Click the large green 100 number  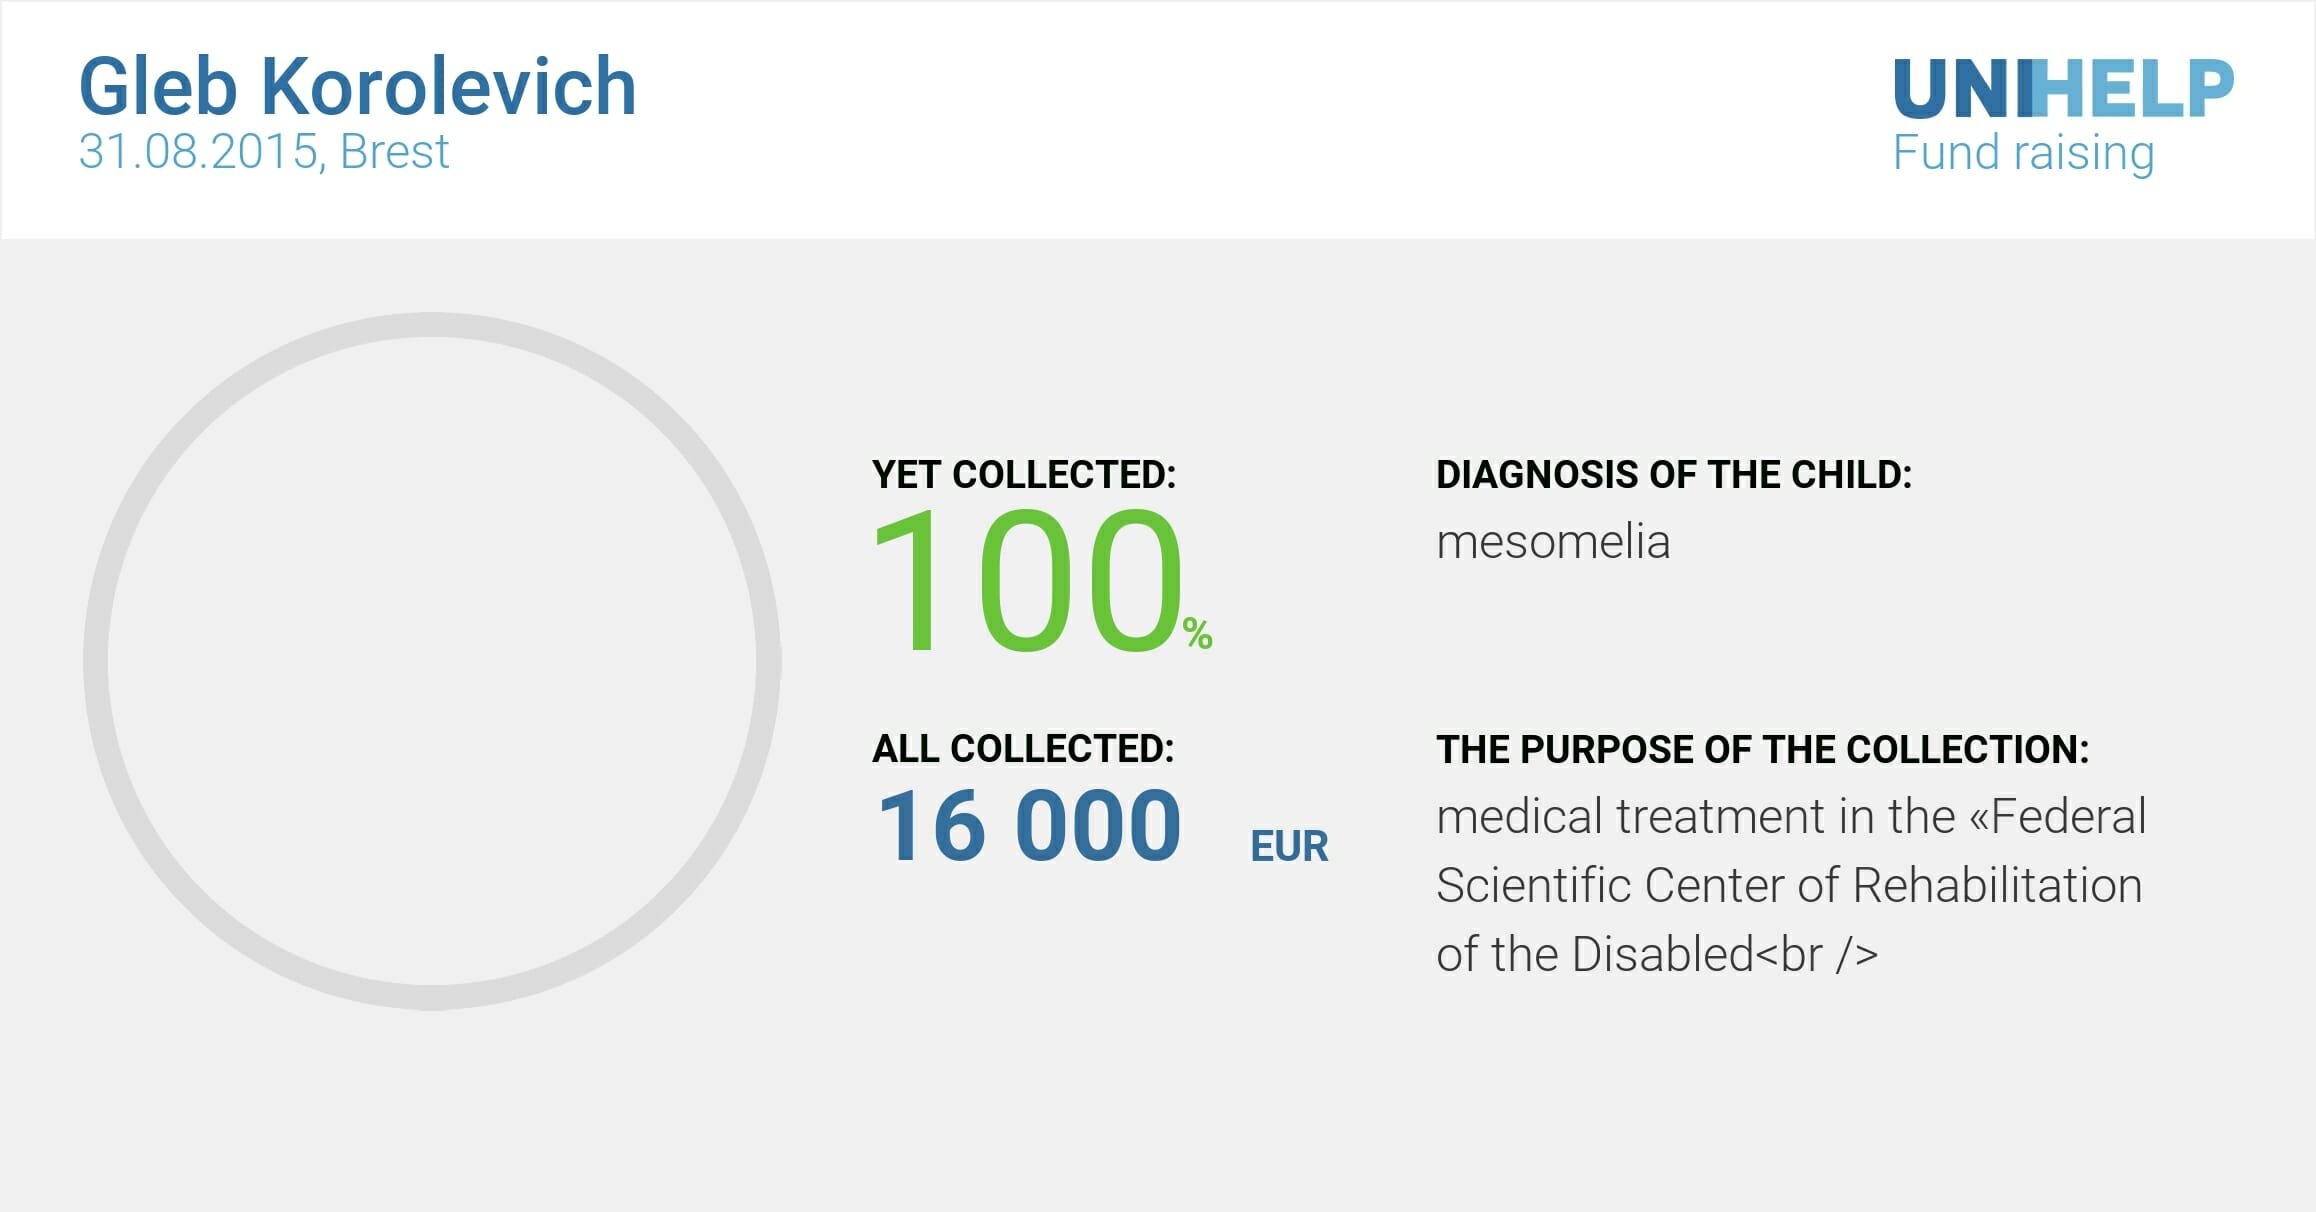click(1027, 581)
